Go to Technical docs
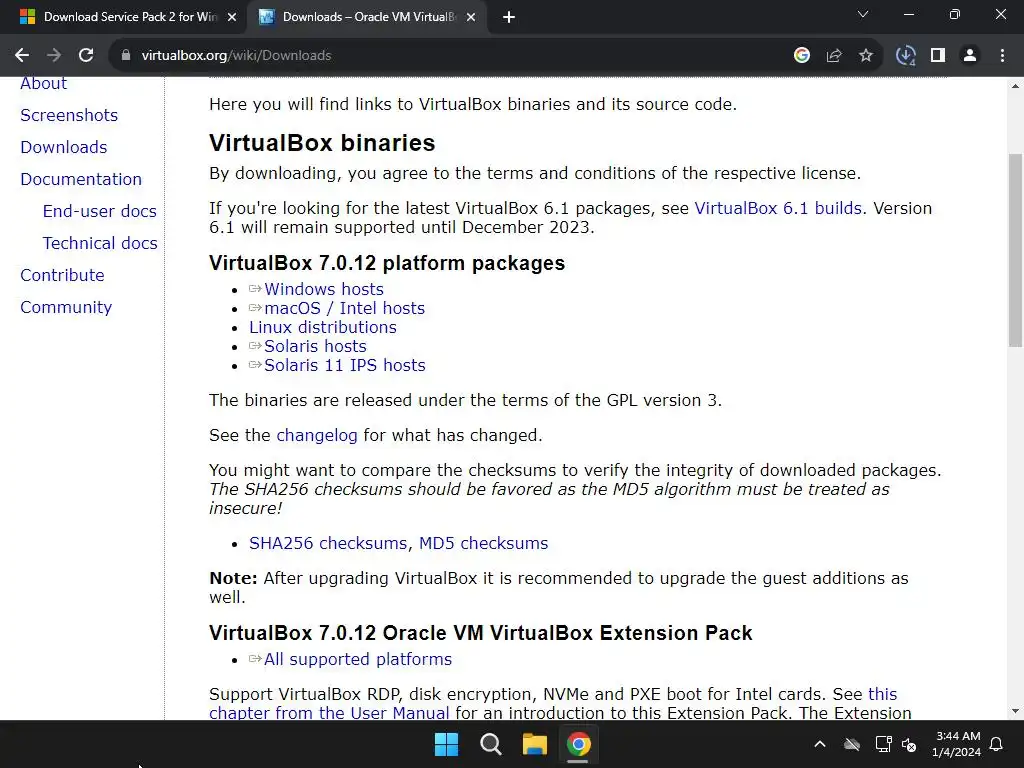The width and height of the screenshot is (1024, 768). [100, 243]
